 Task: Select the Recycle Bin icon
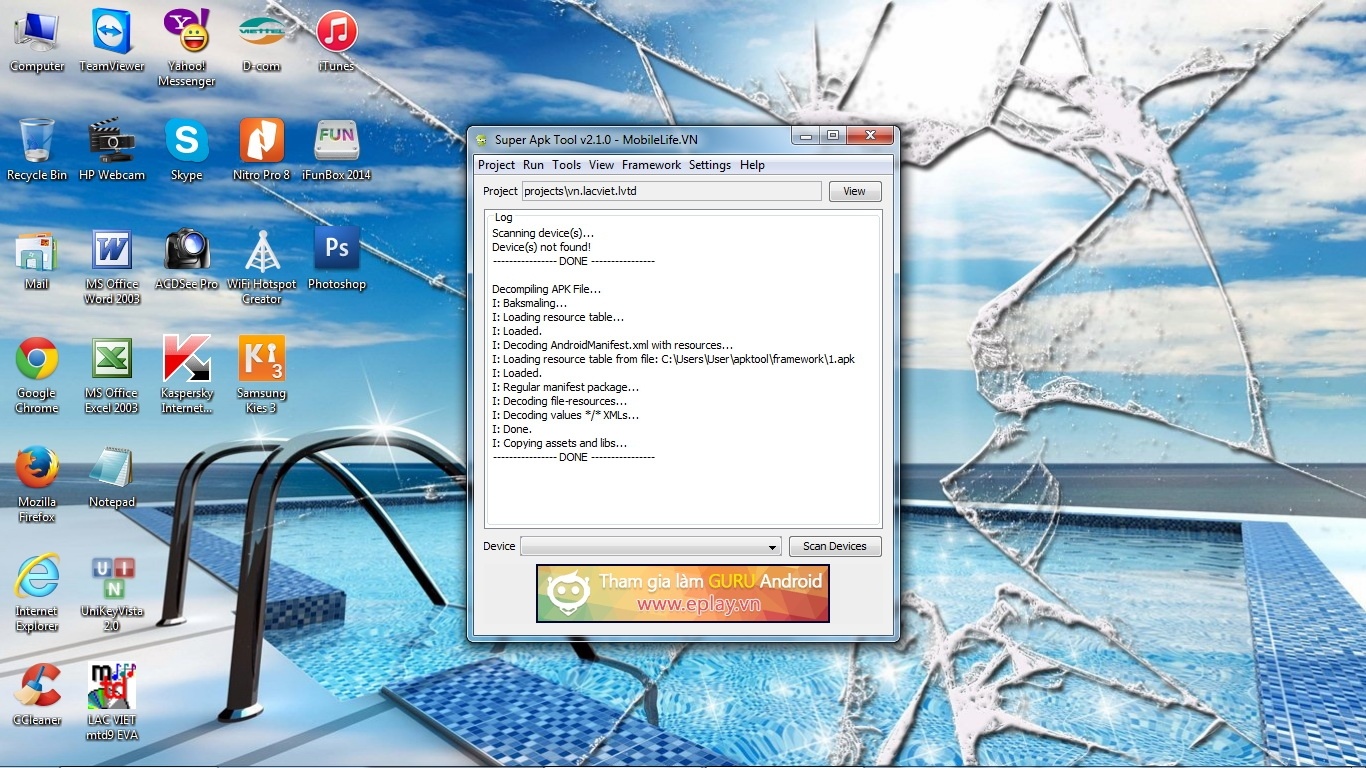tap(37, 149)
